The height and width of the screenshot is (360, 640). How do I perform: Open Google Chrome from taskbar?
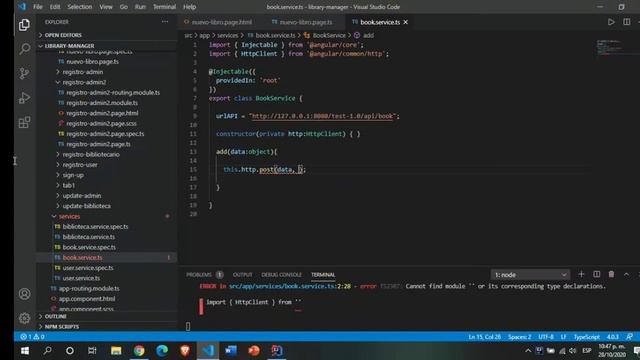[139, 351]
